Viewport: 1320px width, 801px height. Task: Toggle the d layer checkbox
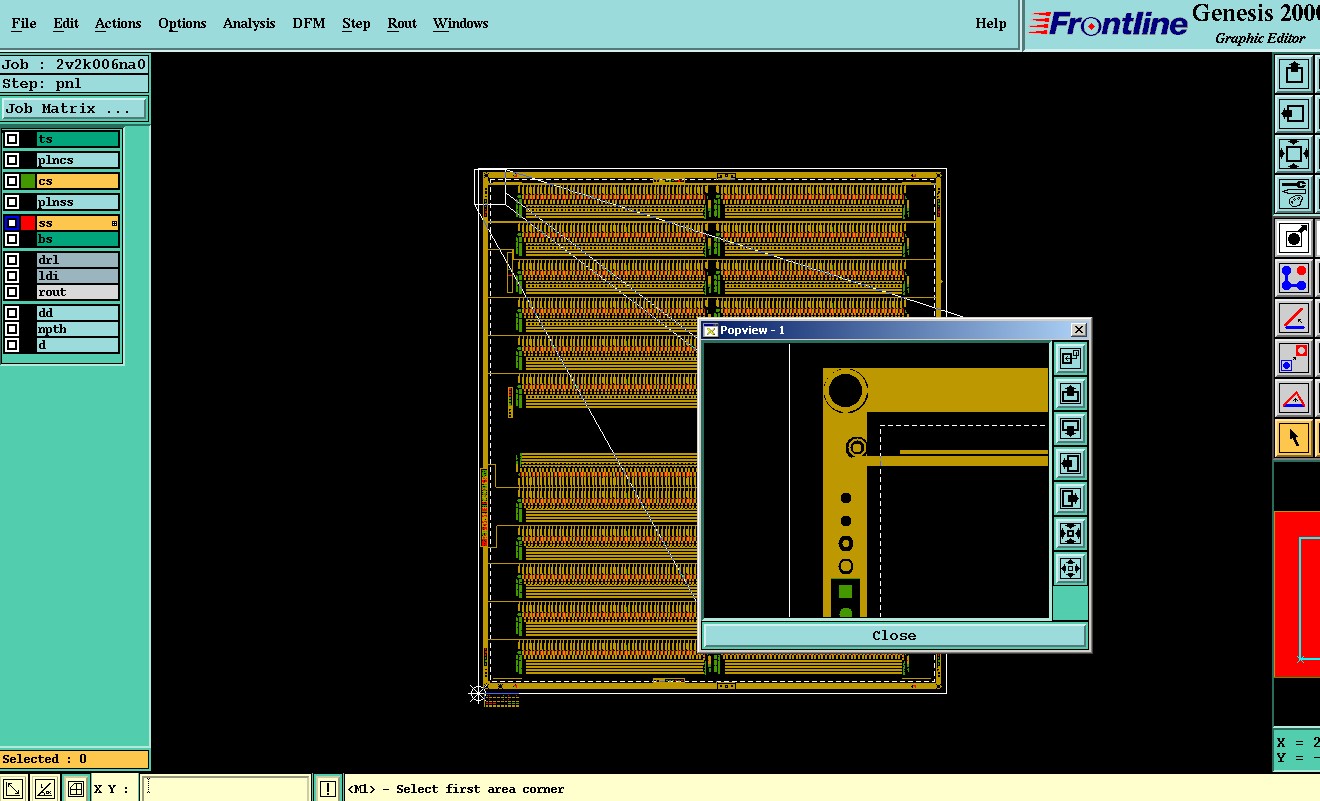point(12,345)
